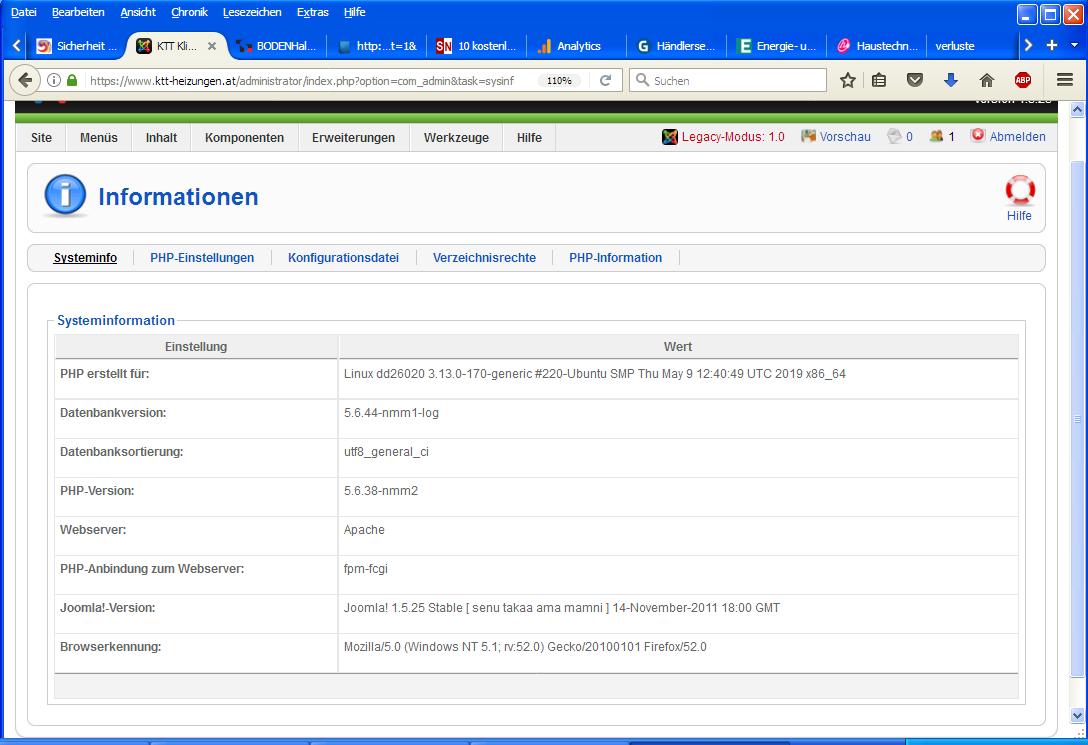This screenshot has height=745, width=1088.
Task: Open downloads with the blue arrow icon
Action: click(x=950, y=80)
